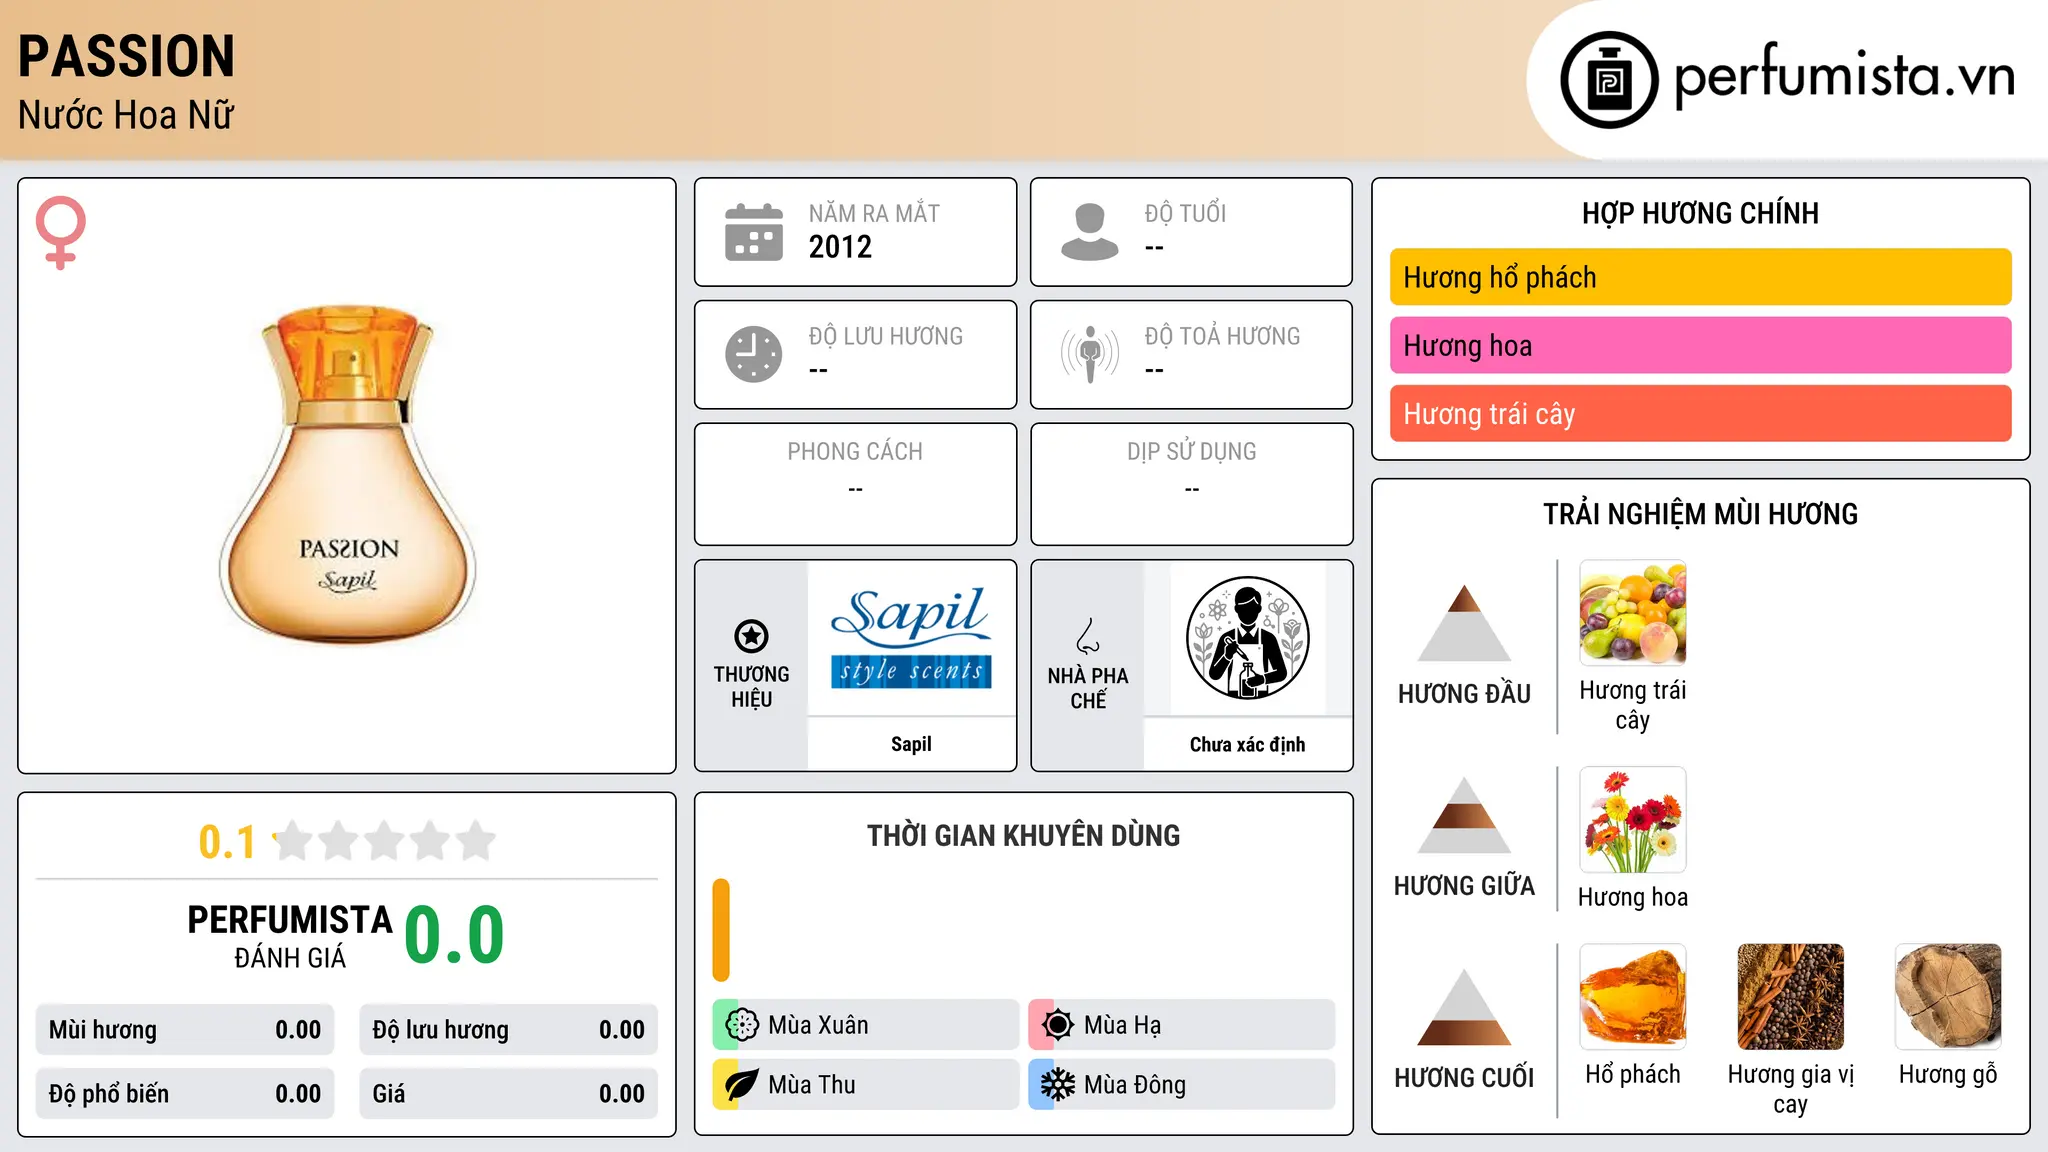Open the Passion perfume bottle image
Viewport: 2048px width, 1152px height.
pos(348,474)
